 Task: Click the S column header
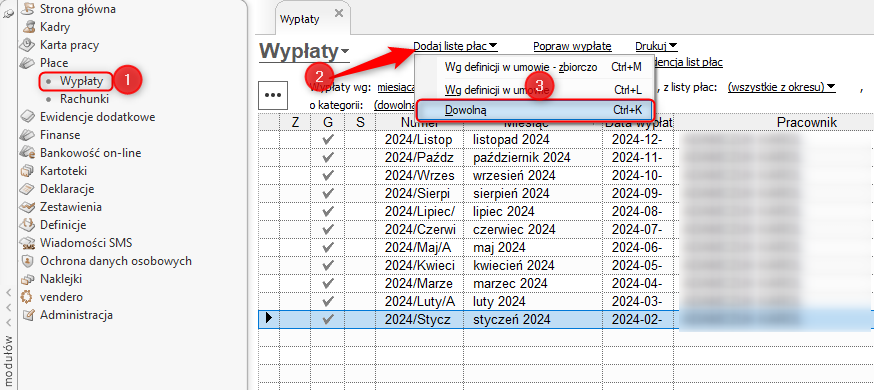(360, 122)
